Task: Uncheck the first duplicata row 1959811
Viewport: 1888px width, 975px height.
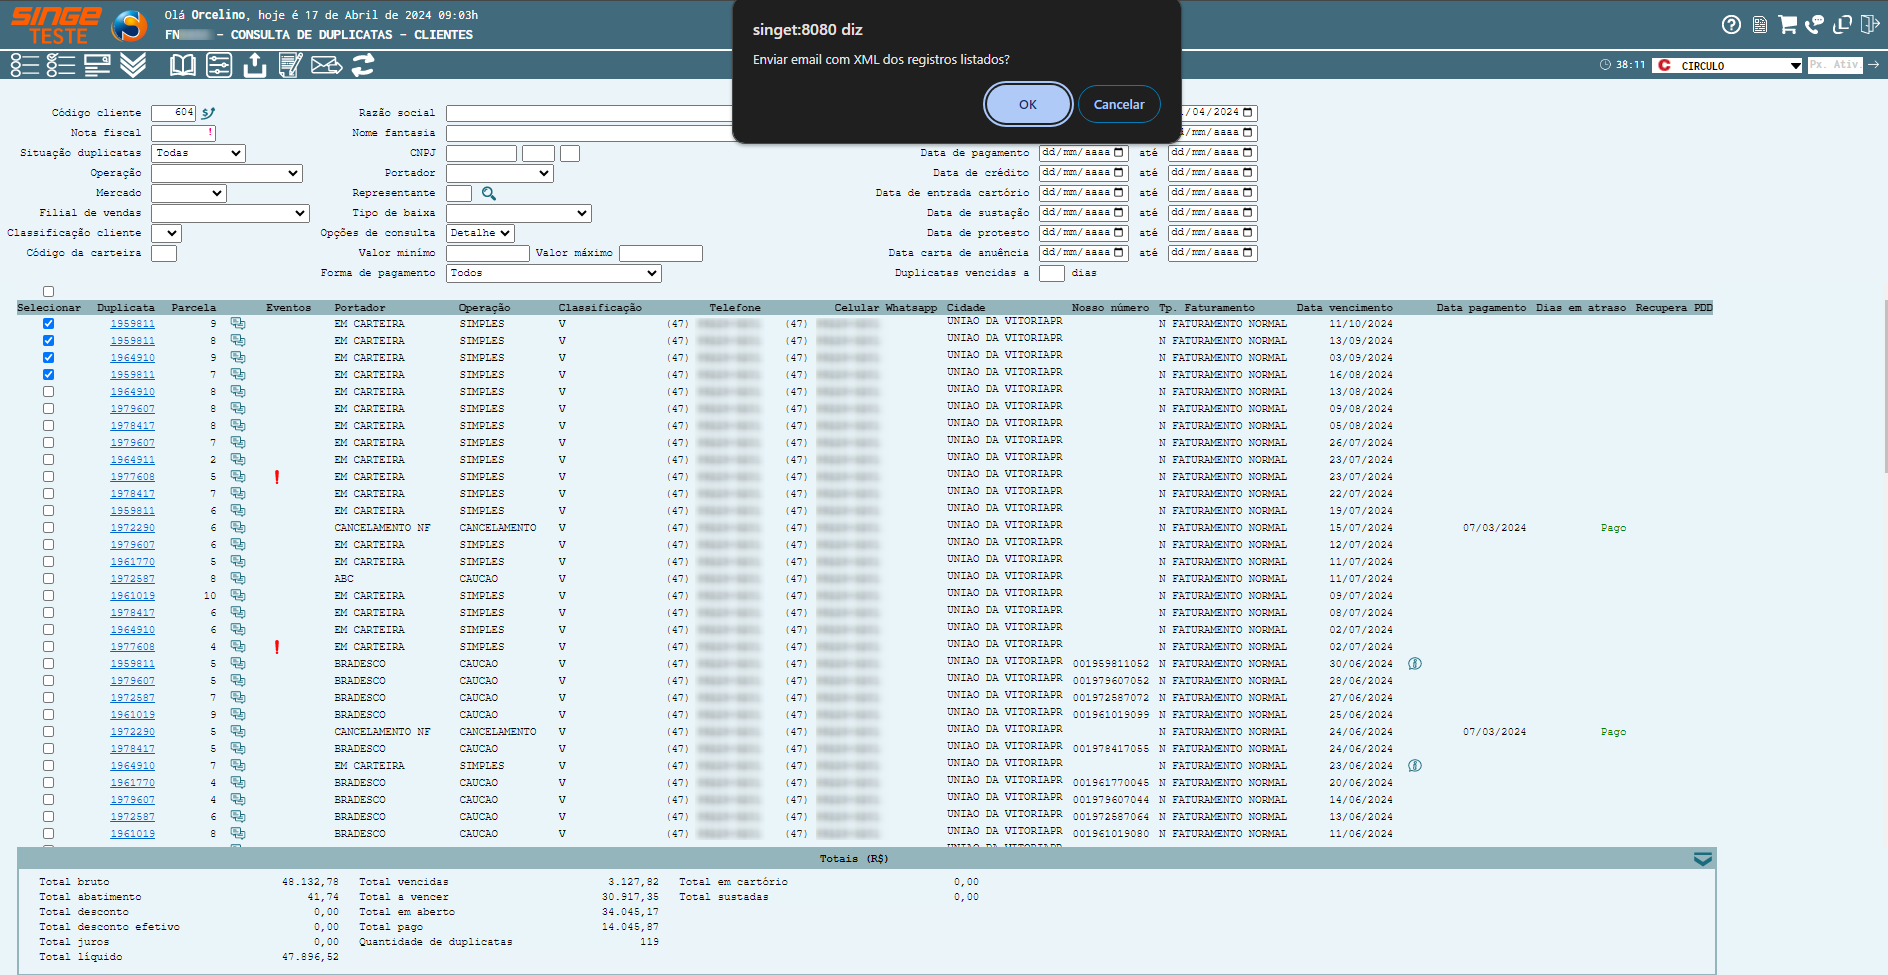Action: (48, 324)
